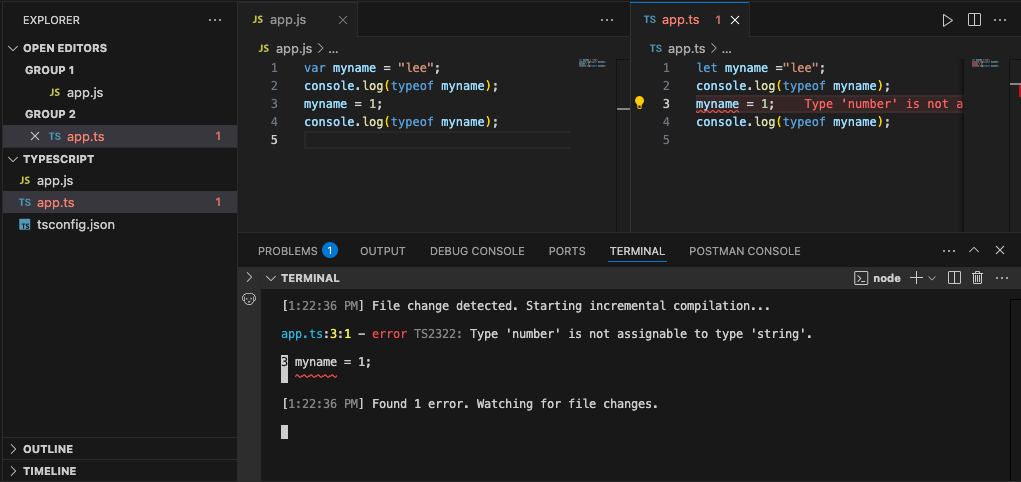1021x482 pixels.
Task: Click the Run code play icon
Action: click(948, 20)
